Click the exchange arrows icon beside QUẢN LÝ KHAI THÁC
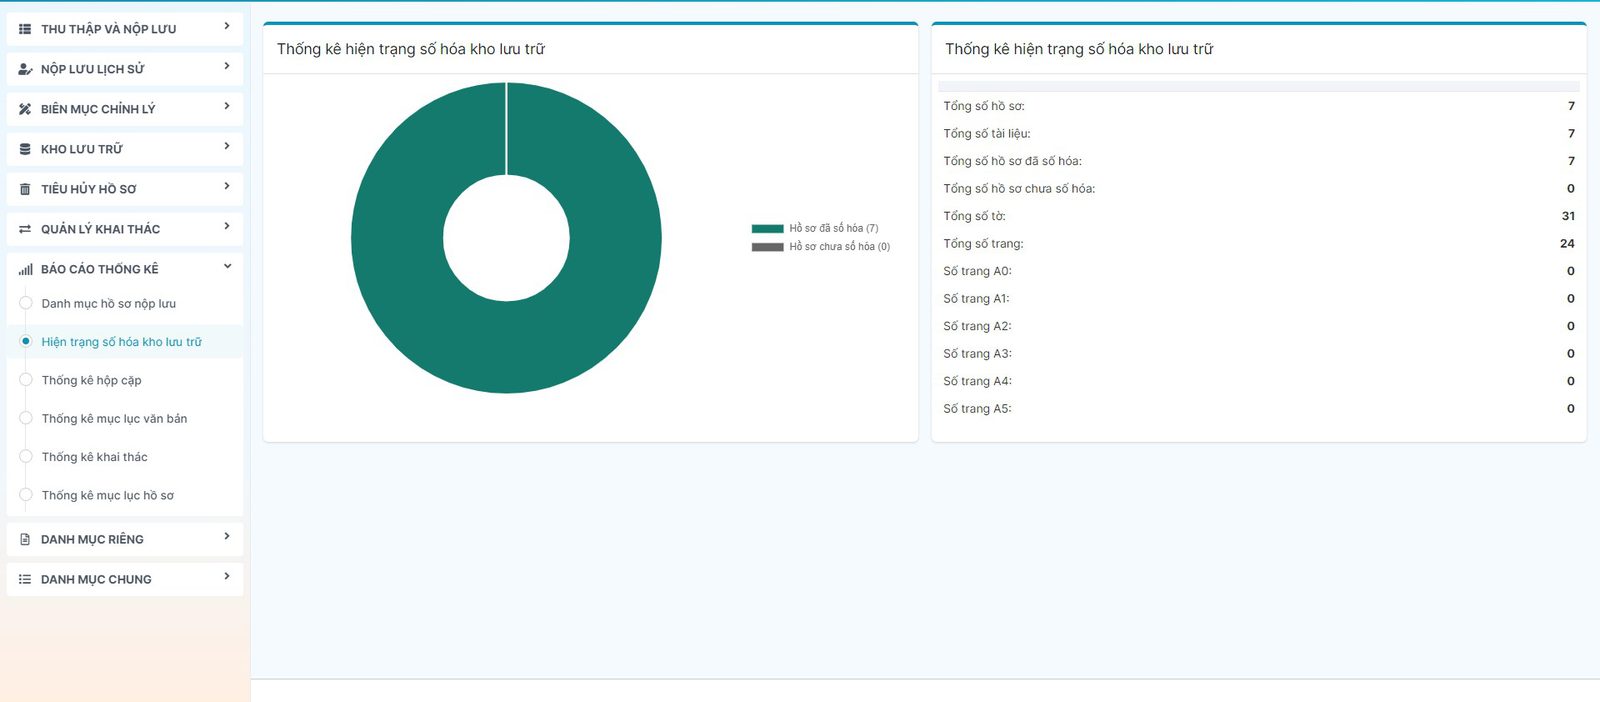 point(25,229)
